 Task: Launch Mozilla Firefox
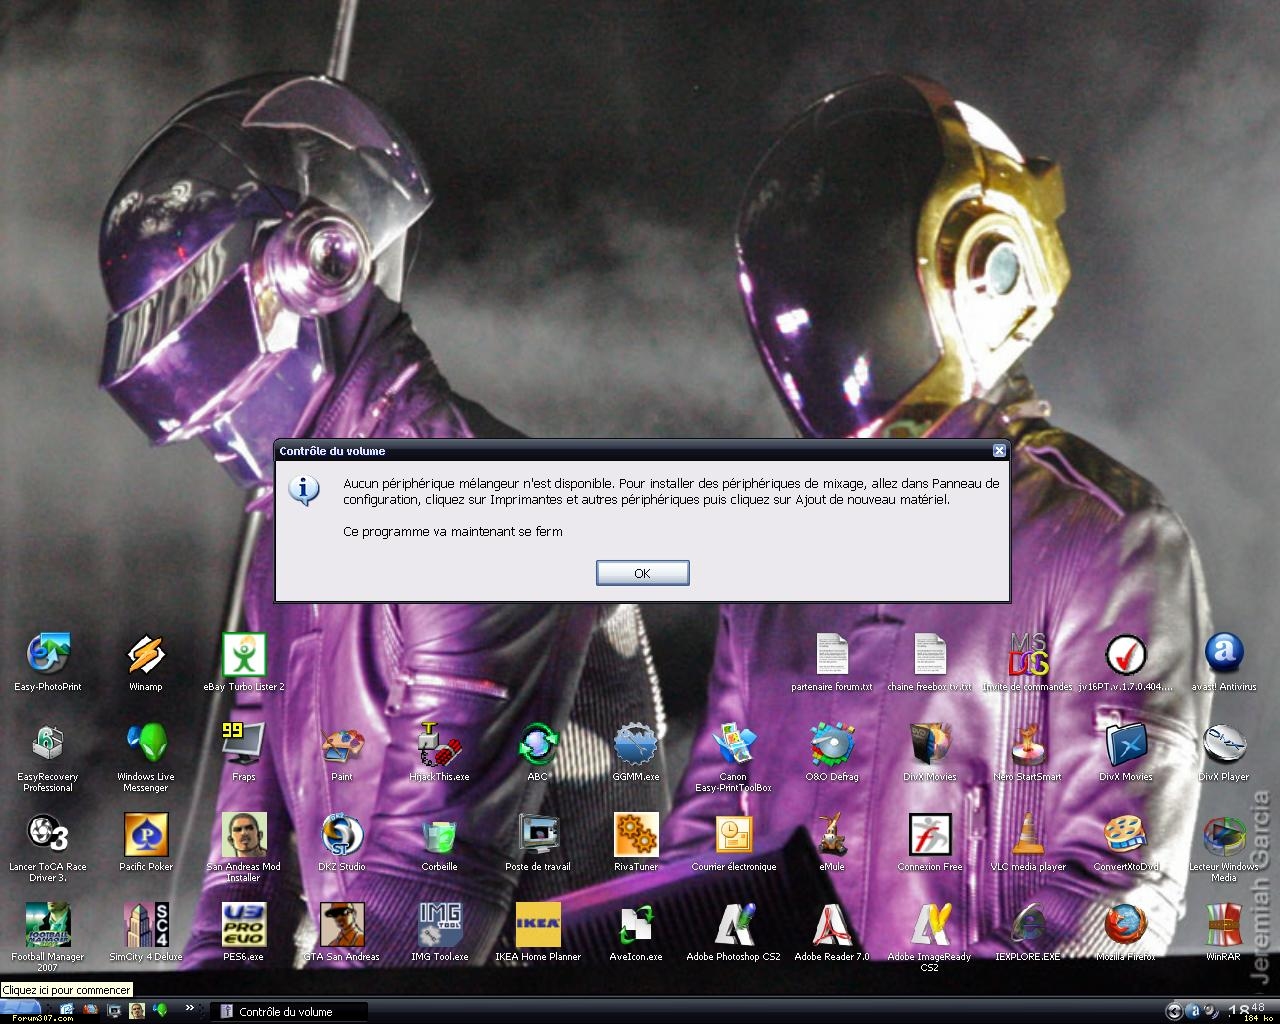pyautogui.click(x=1126, y=932)
